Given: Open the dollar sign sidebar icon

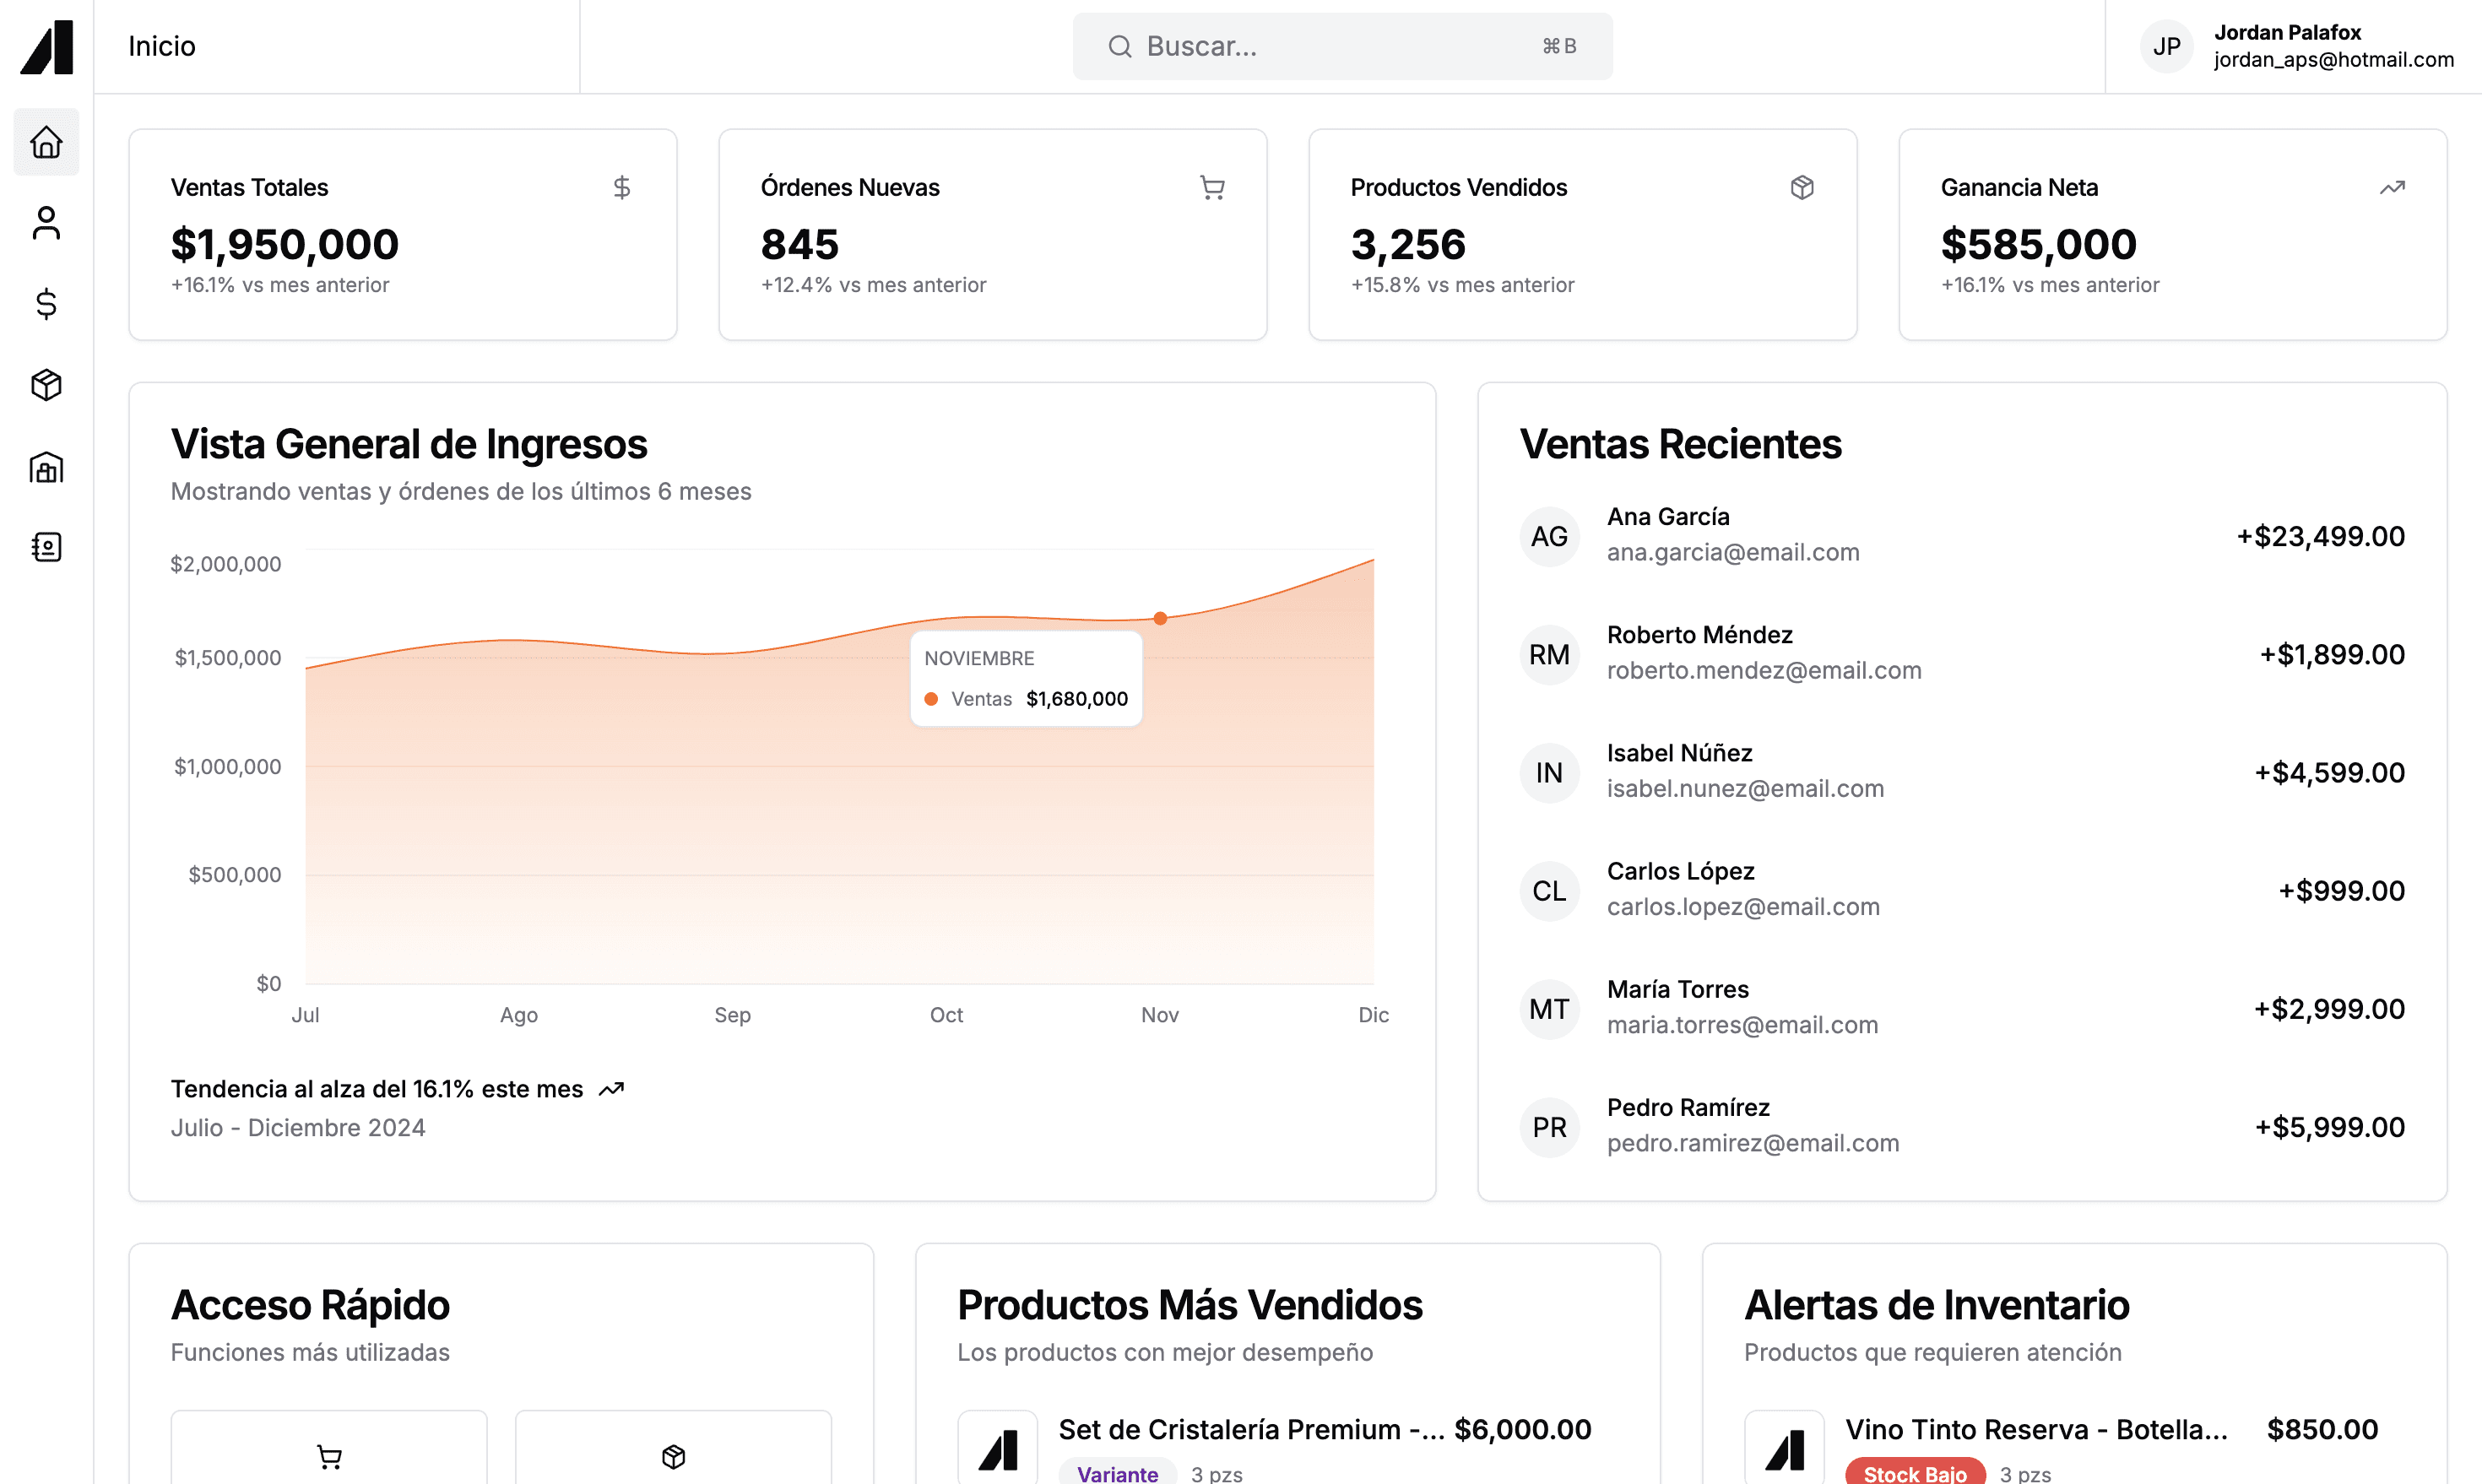Looking at the screenshot, I should pos(46,304).
